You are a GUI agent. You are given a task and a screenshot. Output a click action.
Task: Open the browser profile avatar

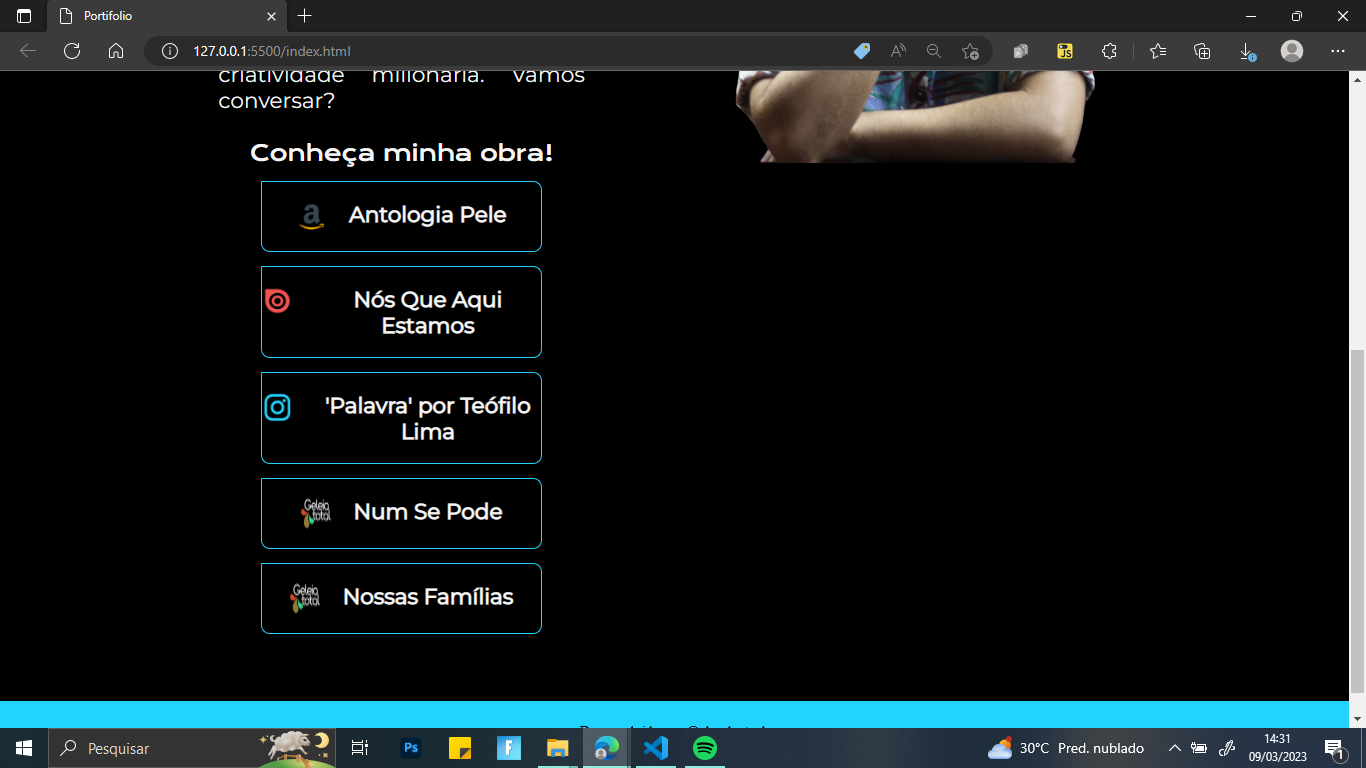click(1292, 51)
